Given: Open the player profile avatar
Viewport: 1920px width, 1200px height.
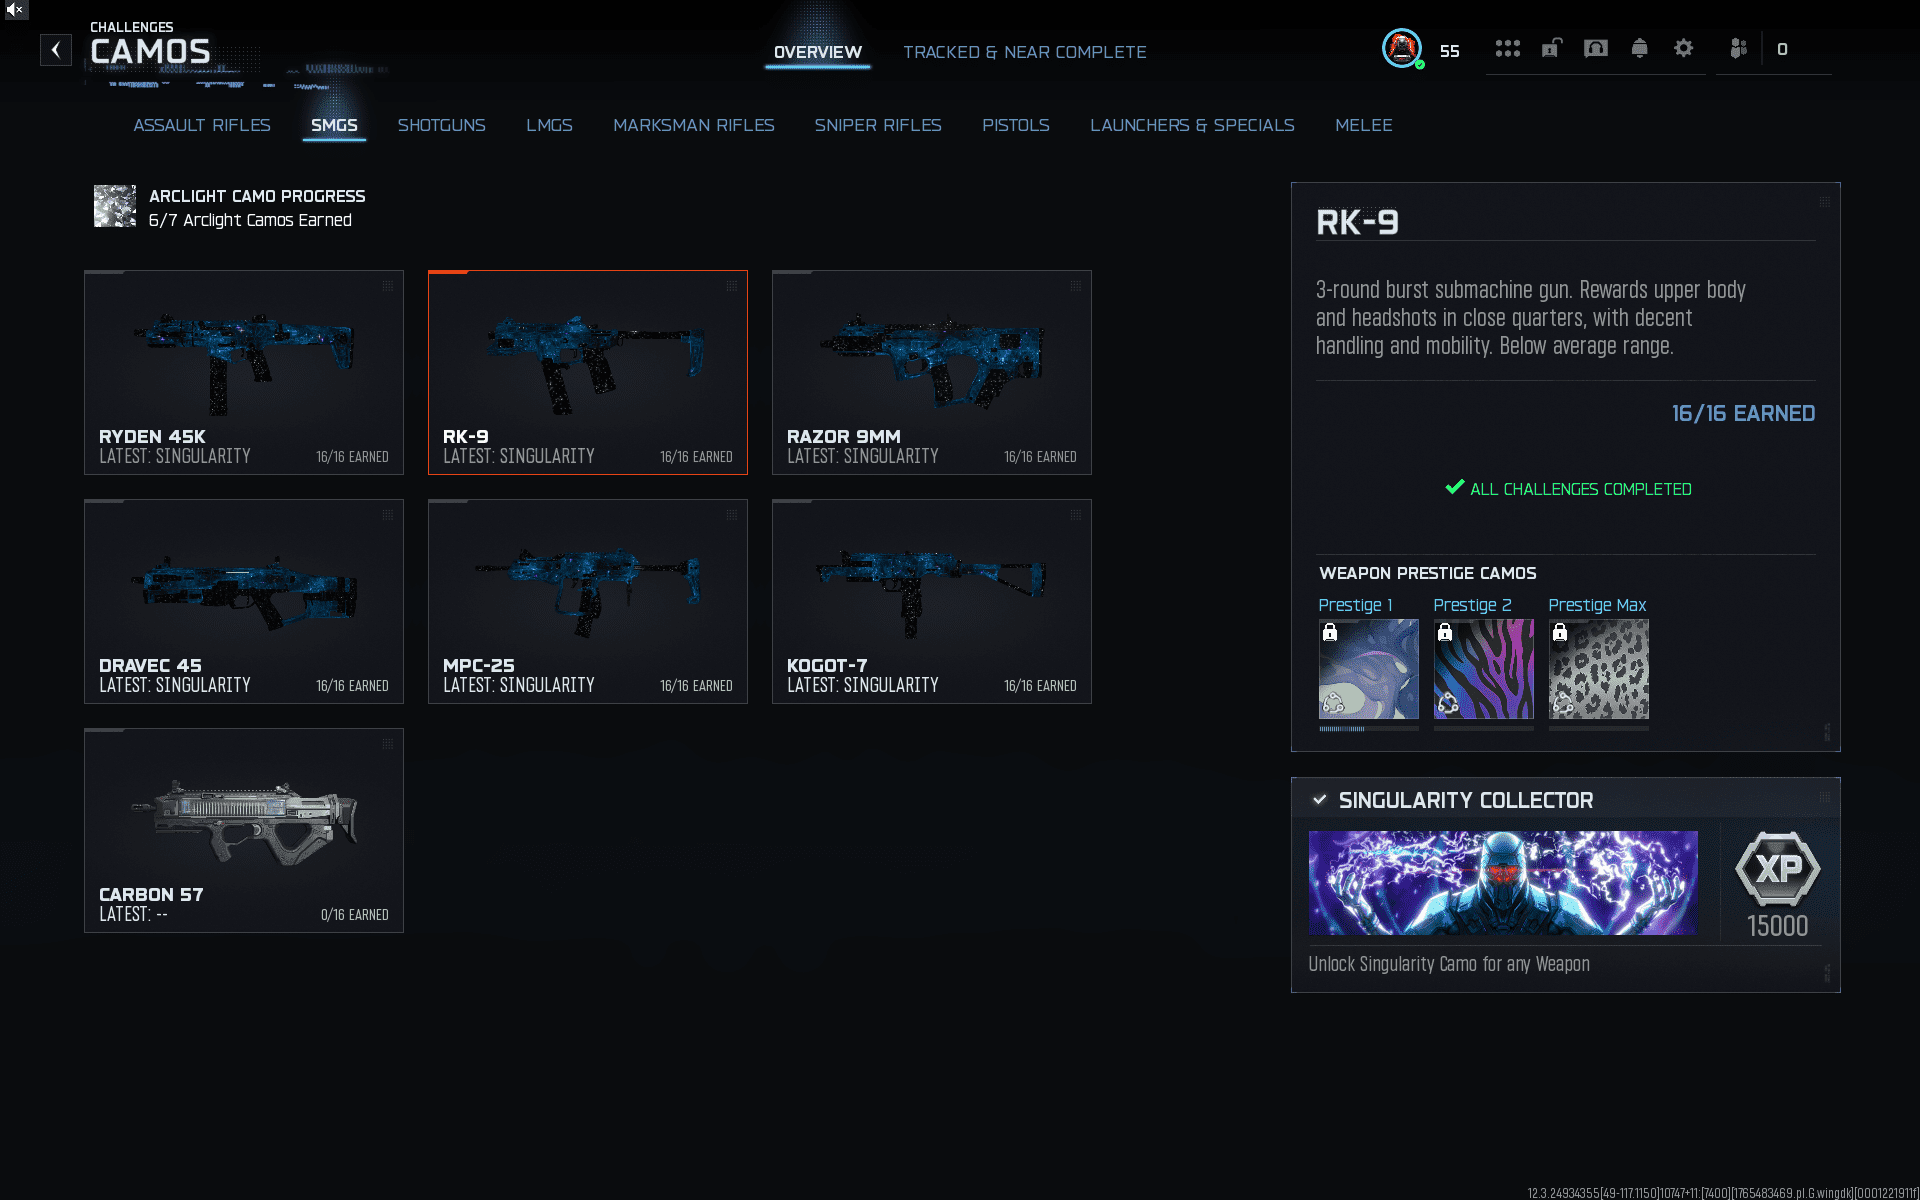Looking at the screenshot, I should point(1402,48).
